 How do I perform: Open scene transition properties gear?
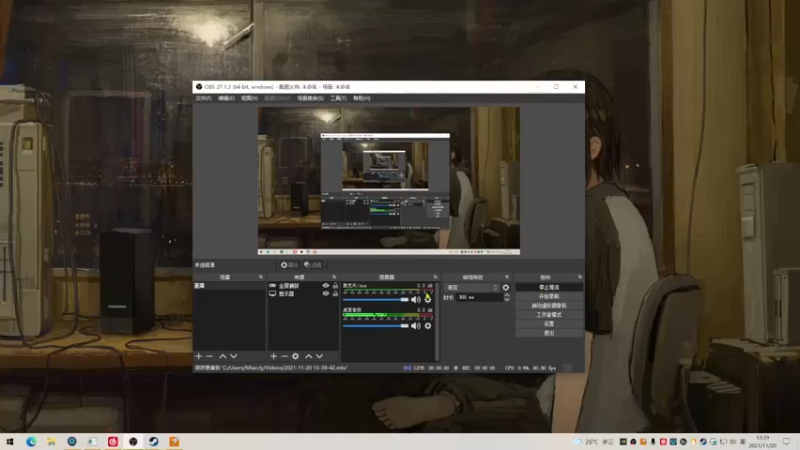(506, 288)
